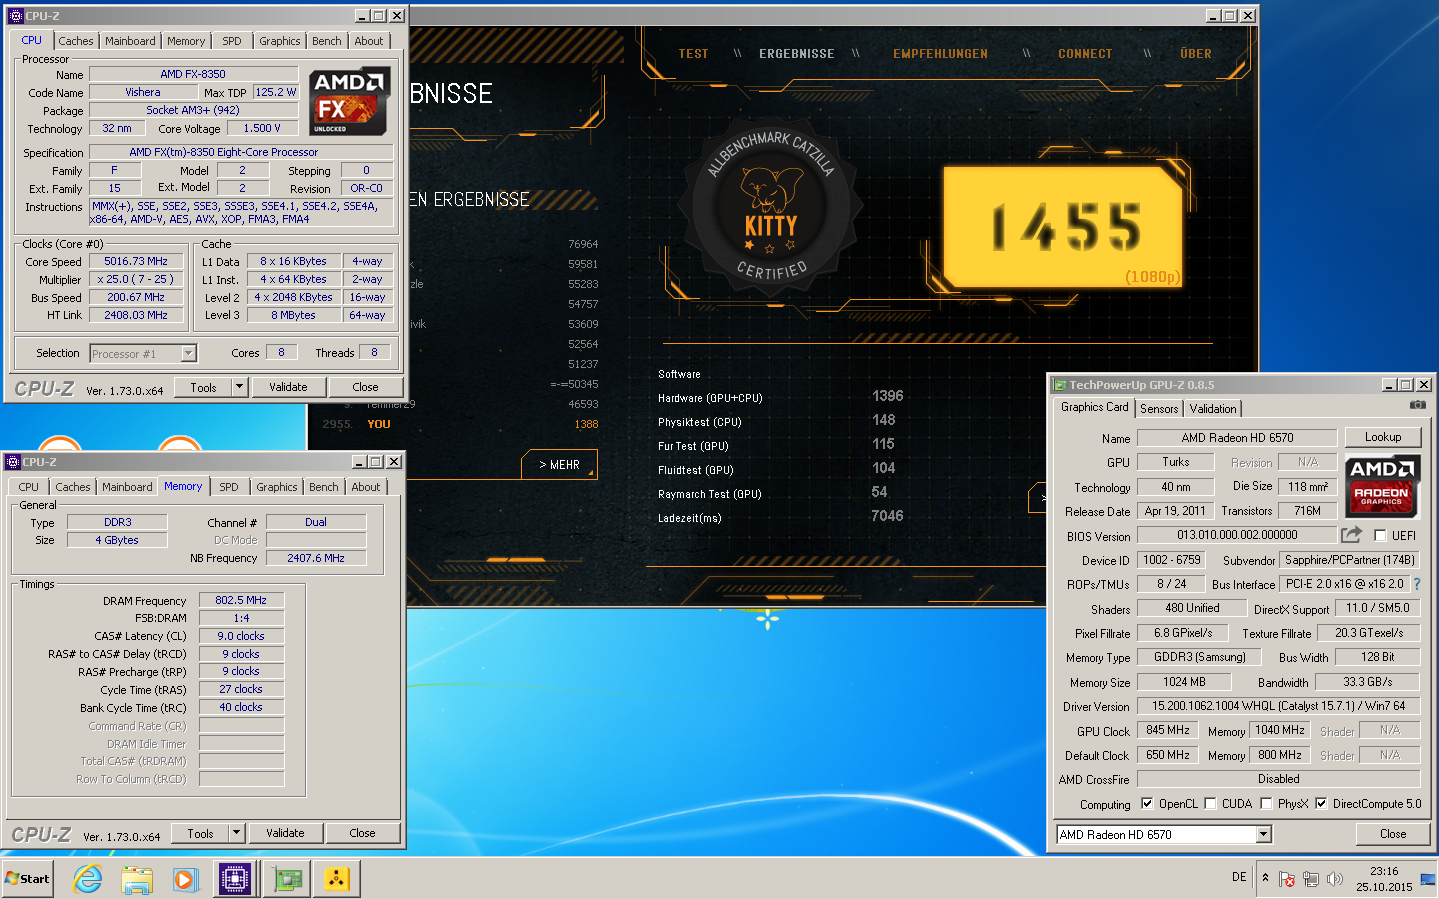Open Internet Explorer from the taskbar

point(88,879)
